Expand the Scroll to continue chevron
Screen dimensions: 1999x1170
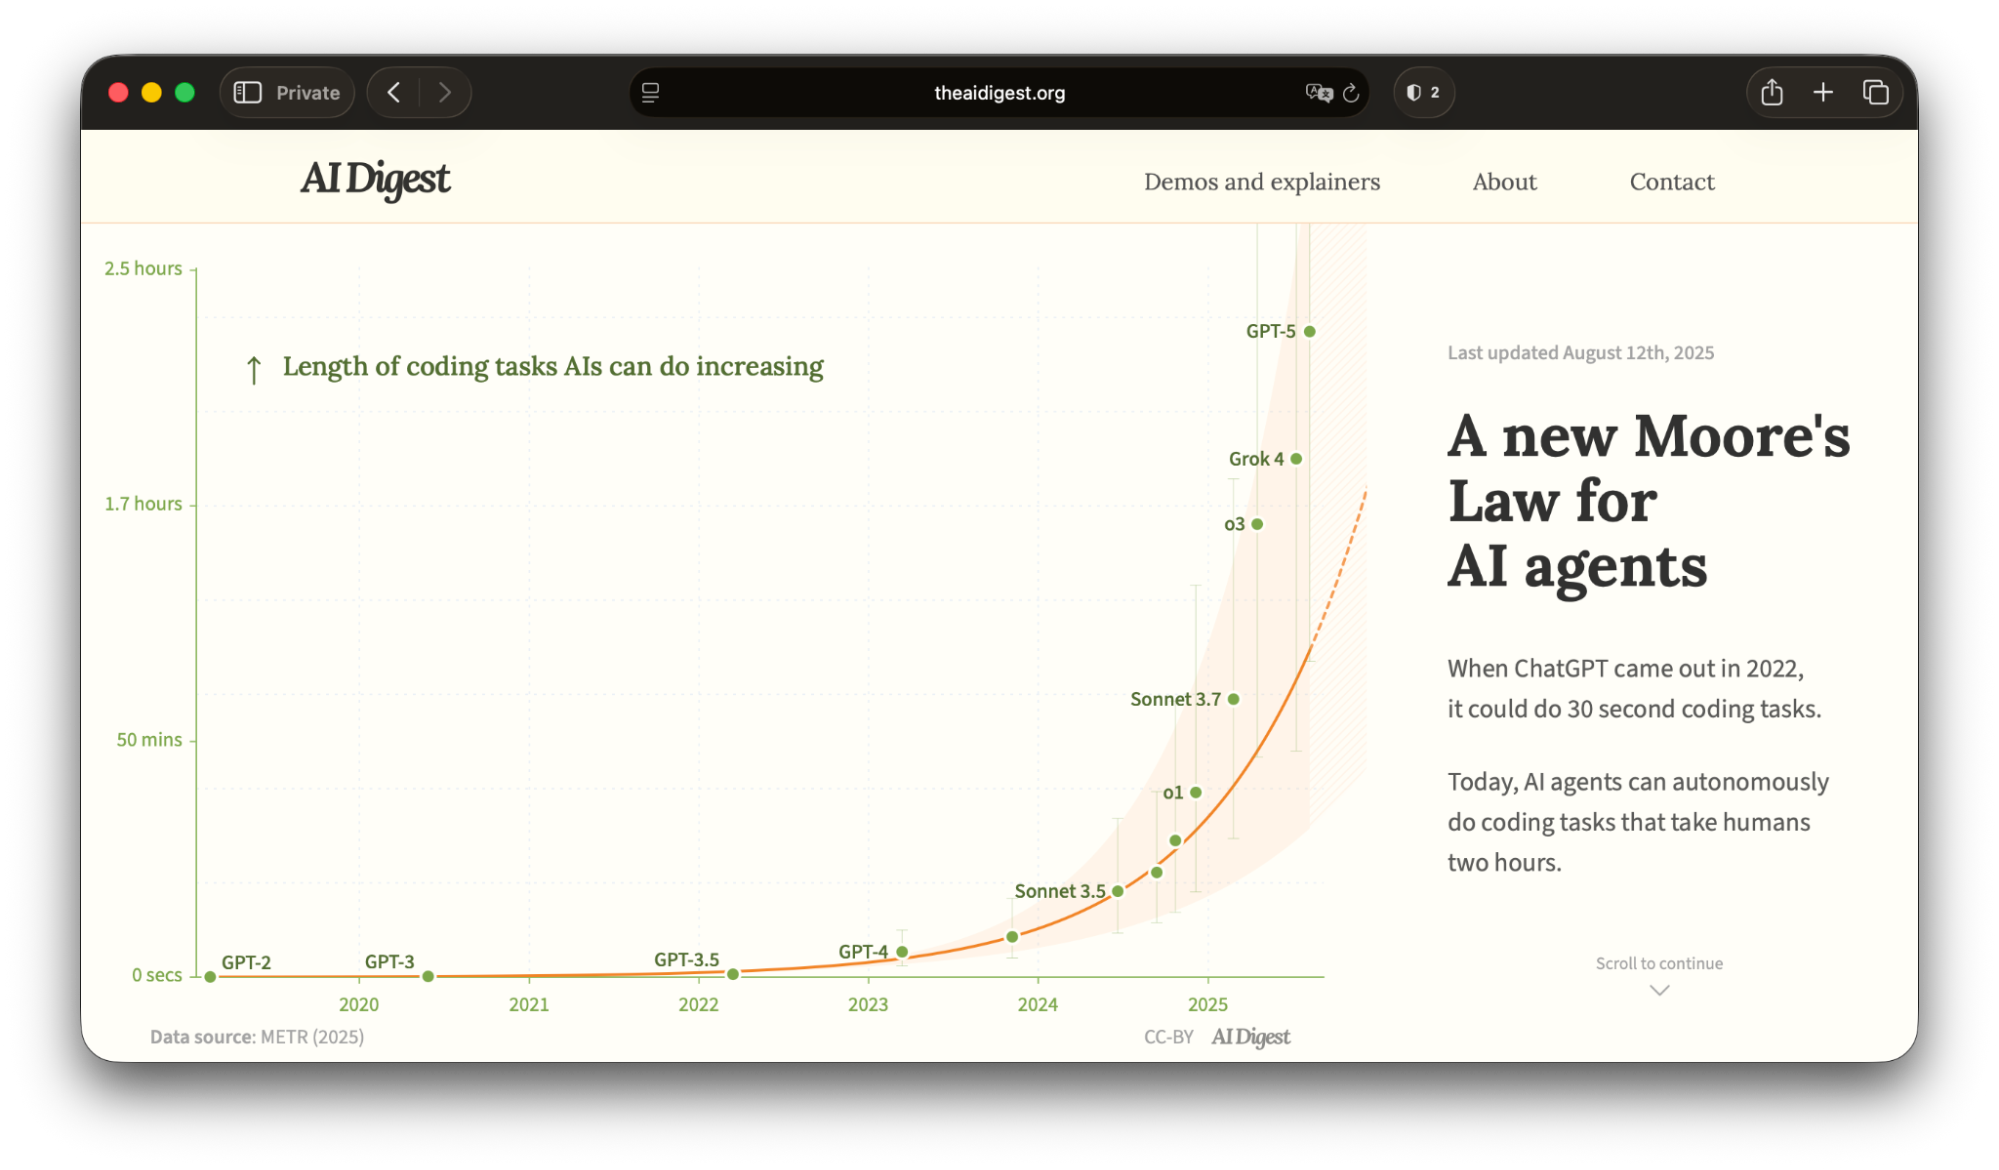tap(1659, 990)
